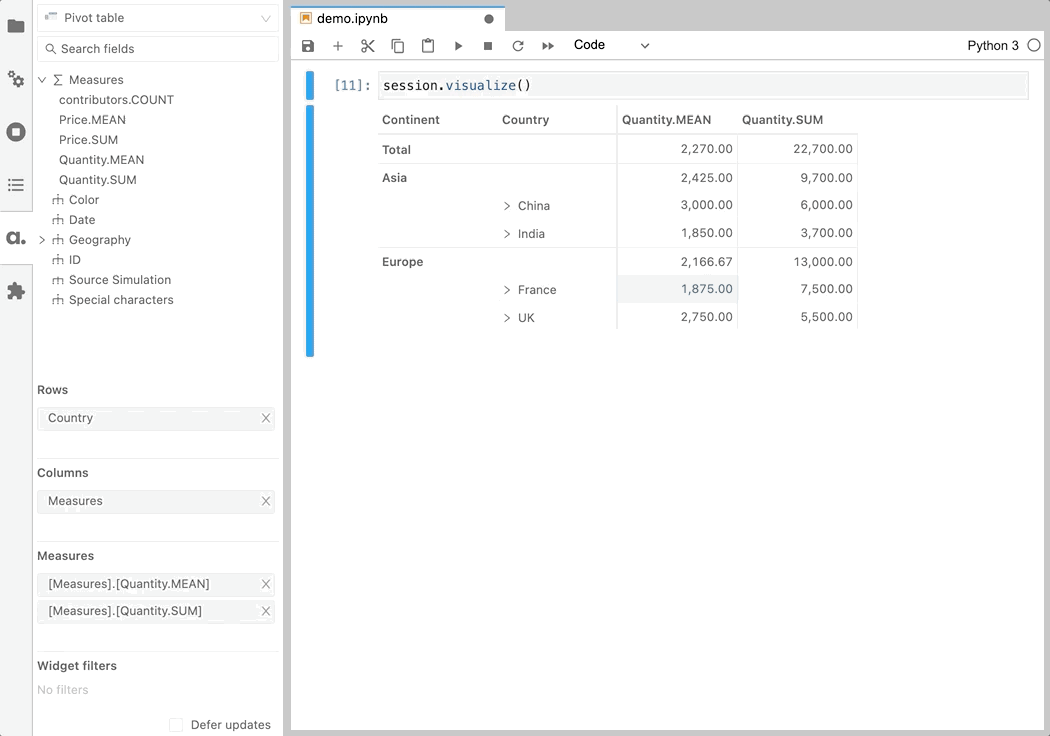Viewport: 1050px width, 736px height.
Task: Expand the France row in the table
Action: click(x=507, y=290)
